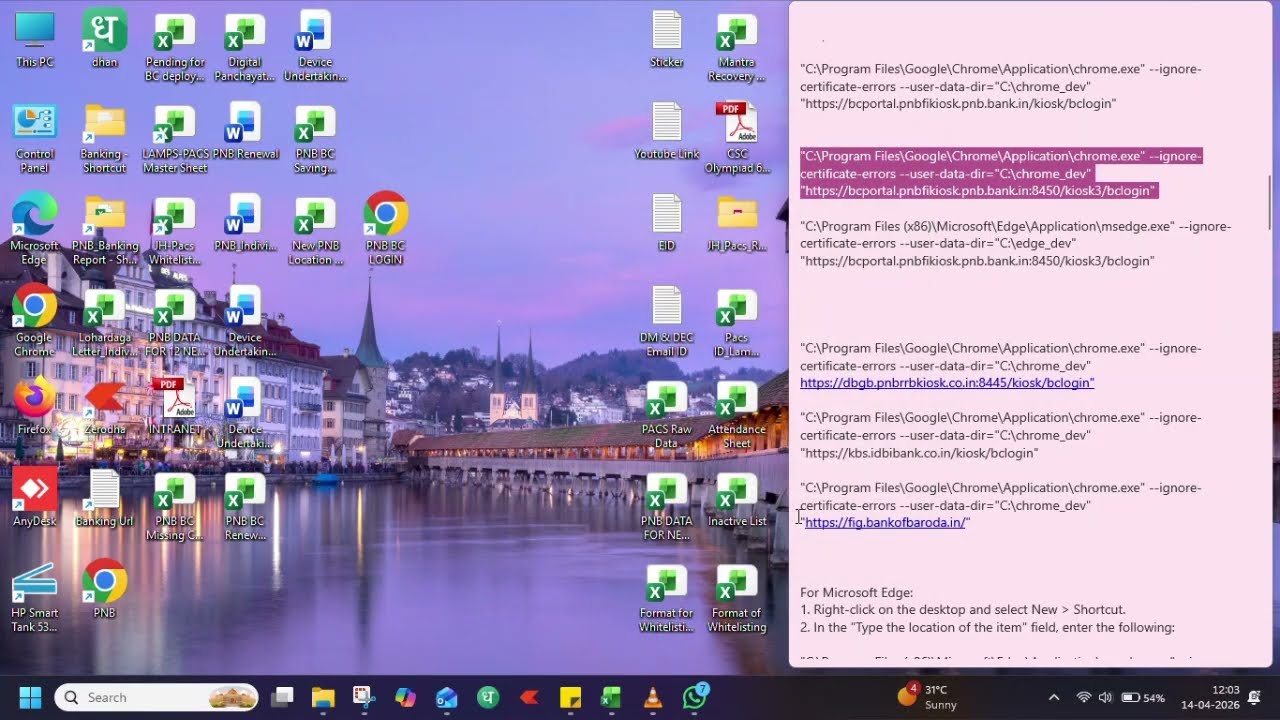Click the taskbar Search box
This screenshot has width=1280, height=720.
point(156,697)
